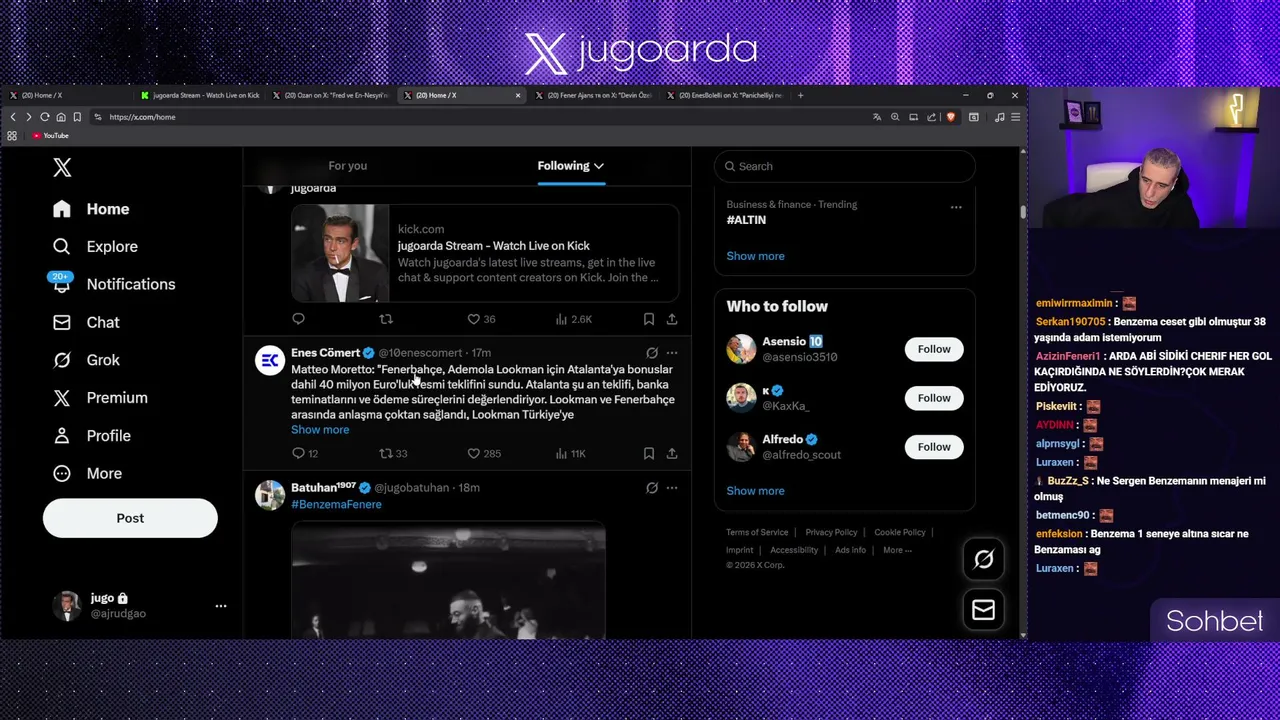1280x720 pixels.
Task: Repost the jugoarda stream post
Action: (x=386, y=319)
